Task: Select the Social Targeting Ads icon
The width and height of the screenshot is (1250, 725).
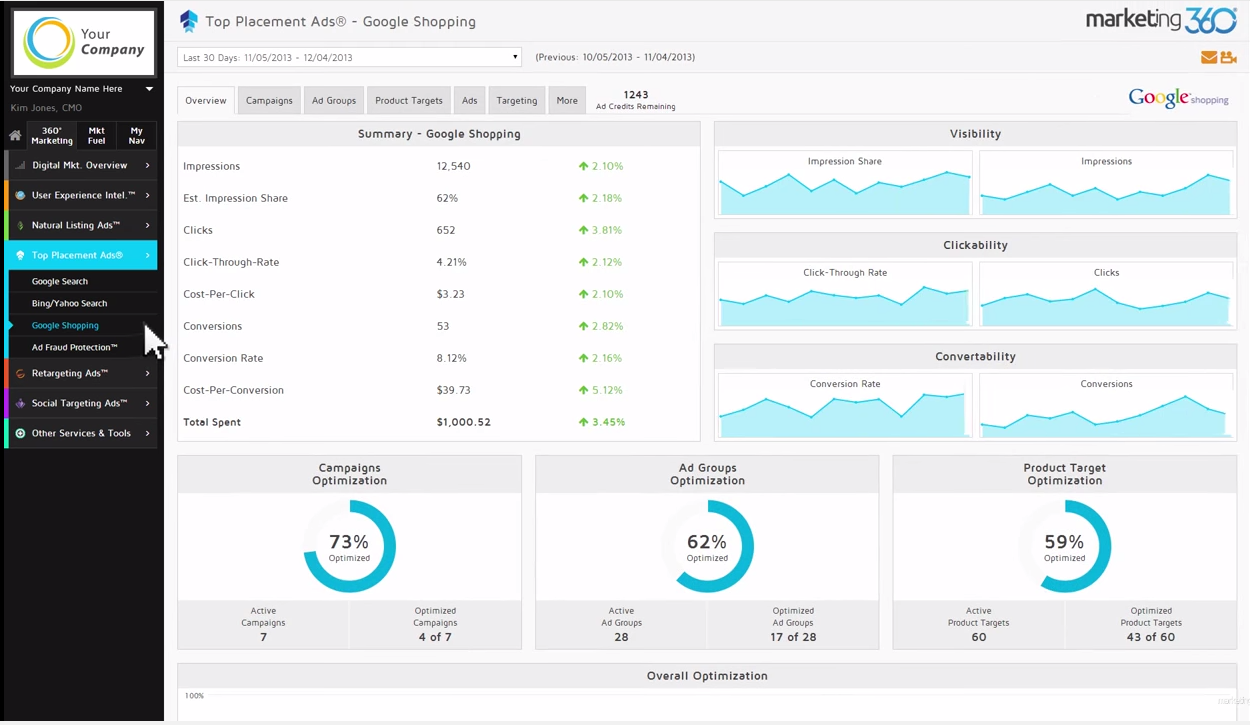Action: [x=19, y=403]
